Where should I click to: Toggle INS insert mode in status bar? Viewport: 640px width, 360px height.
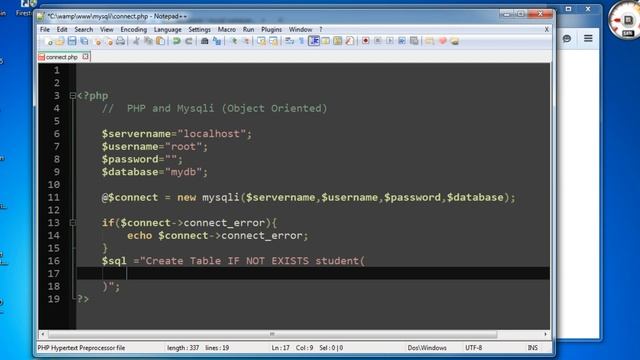[x=532, y=348]
